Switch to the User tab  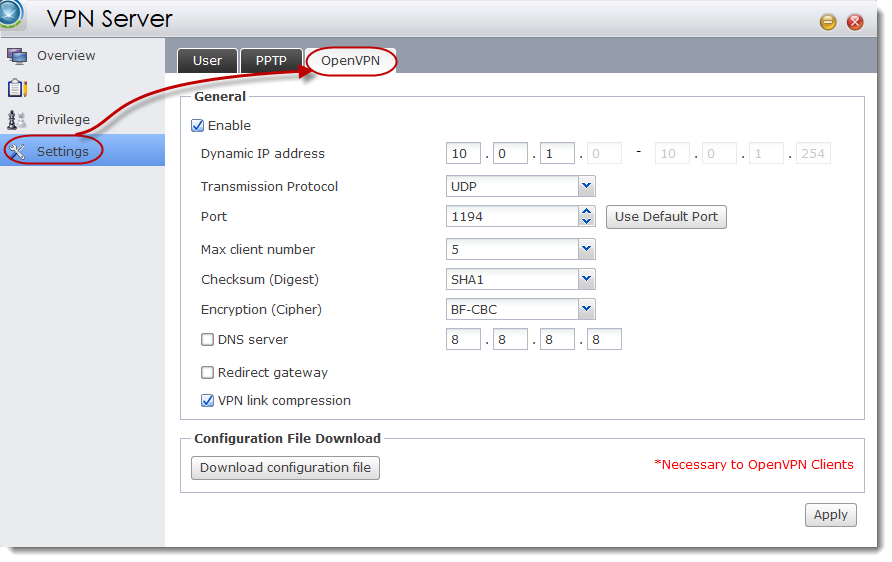coord(207,61)
